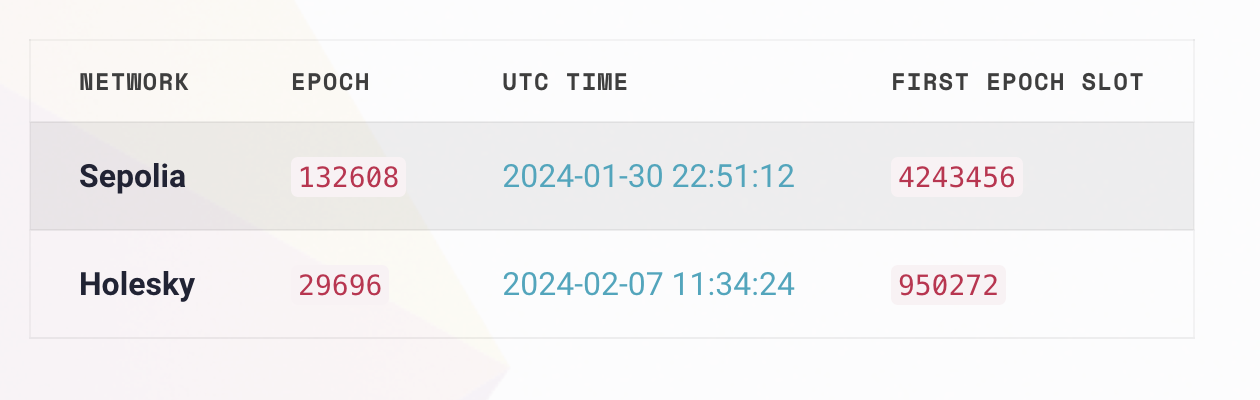Image resolution: width=1260 pixels, height=400 pixels.
Task: Click the word TIME in the header
Action: pos(597,82)
